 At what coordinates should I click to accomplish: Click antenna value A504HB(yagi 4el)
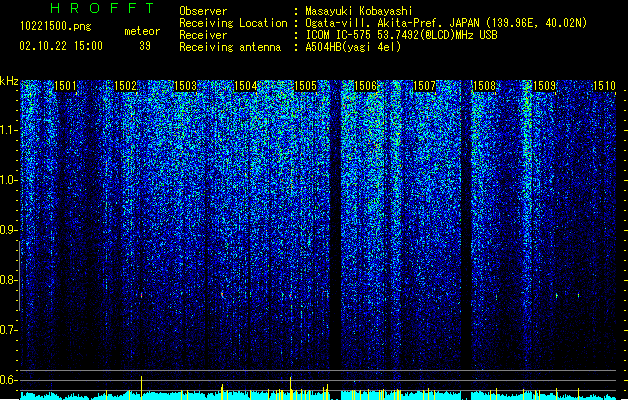pyautogui.click(x=353, y=47)
